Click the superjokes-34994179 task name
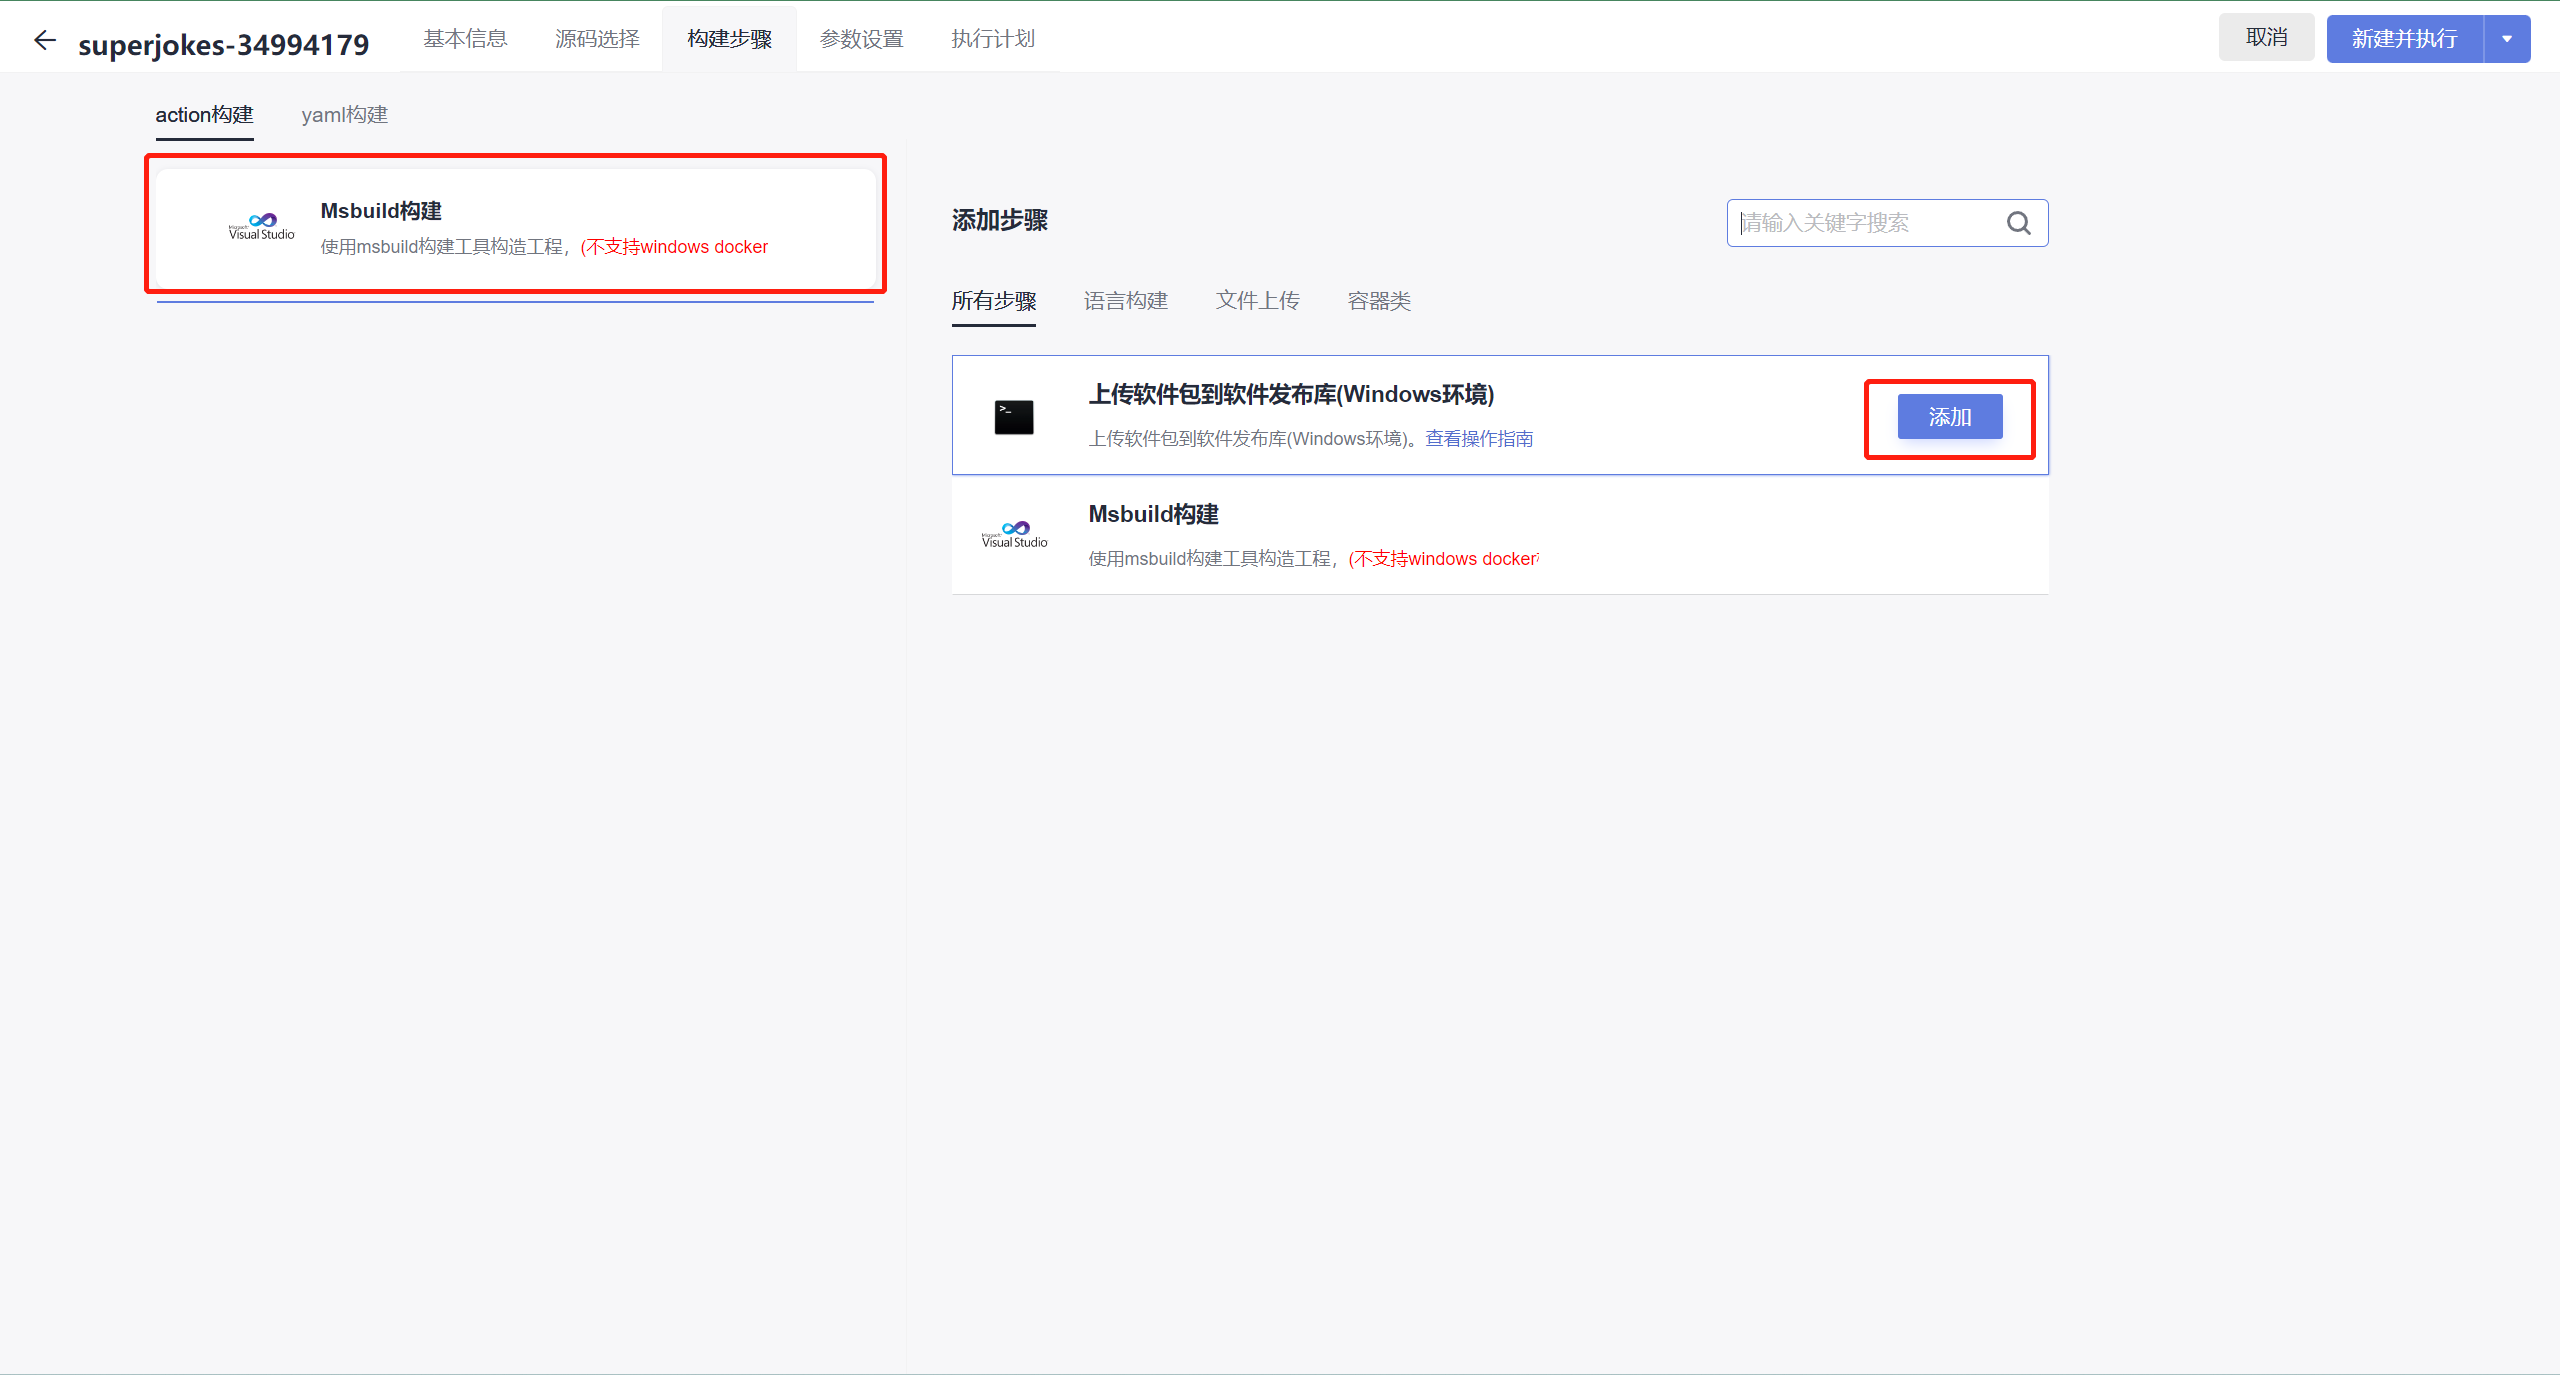 [224, 44]
